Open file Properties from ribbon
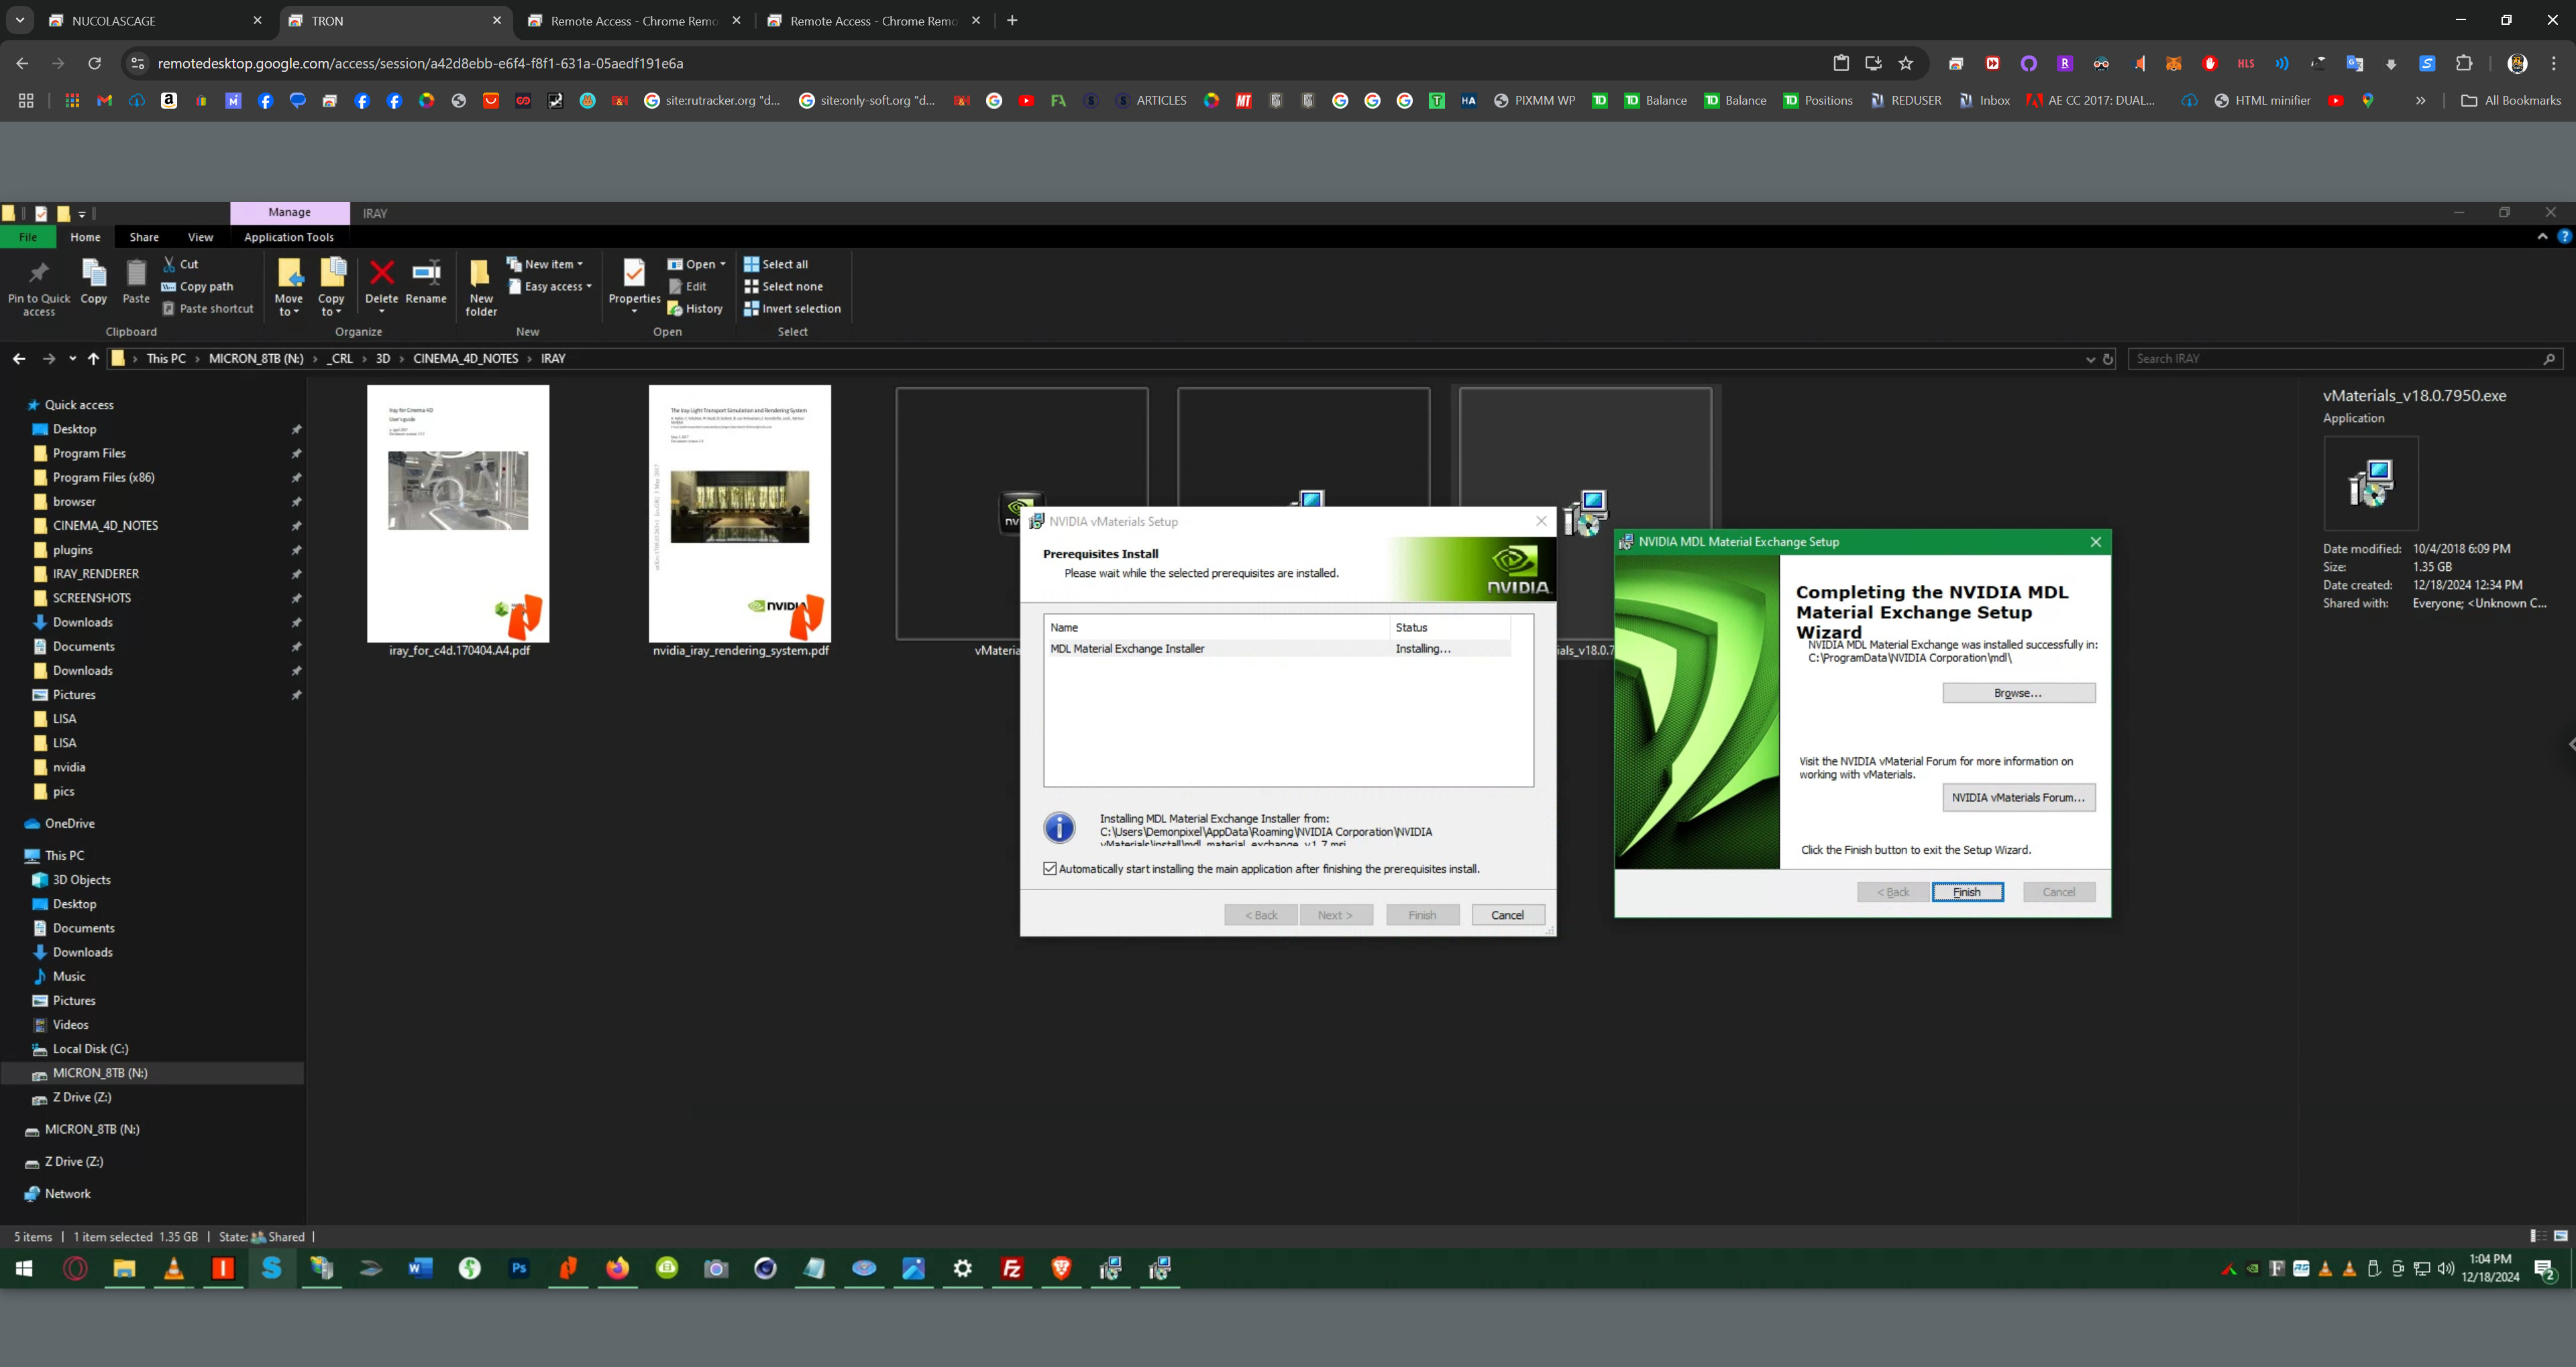2576x1367 pixels. [x=634, y=287]
